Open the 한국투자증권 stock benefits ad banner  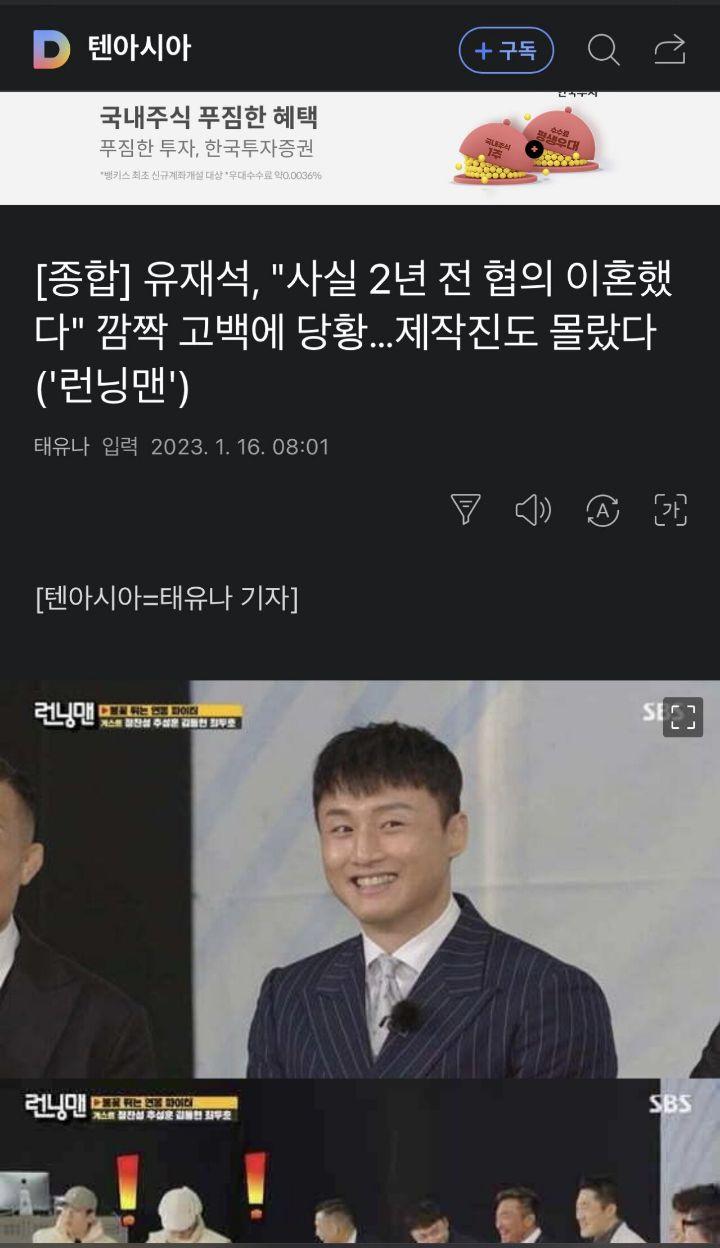[360, 148]
